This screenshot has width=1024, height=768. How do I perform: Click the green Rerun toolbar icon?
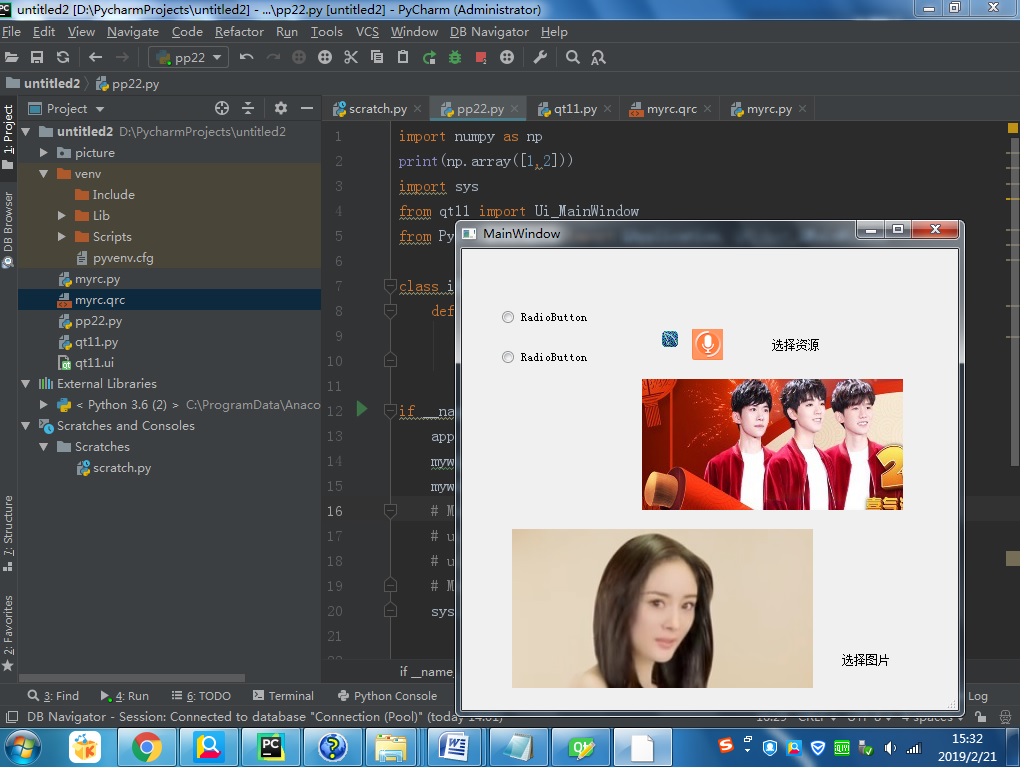429,57
